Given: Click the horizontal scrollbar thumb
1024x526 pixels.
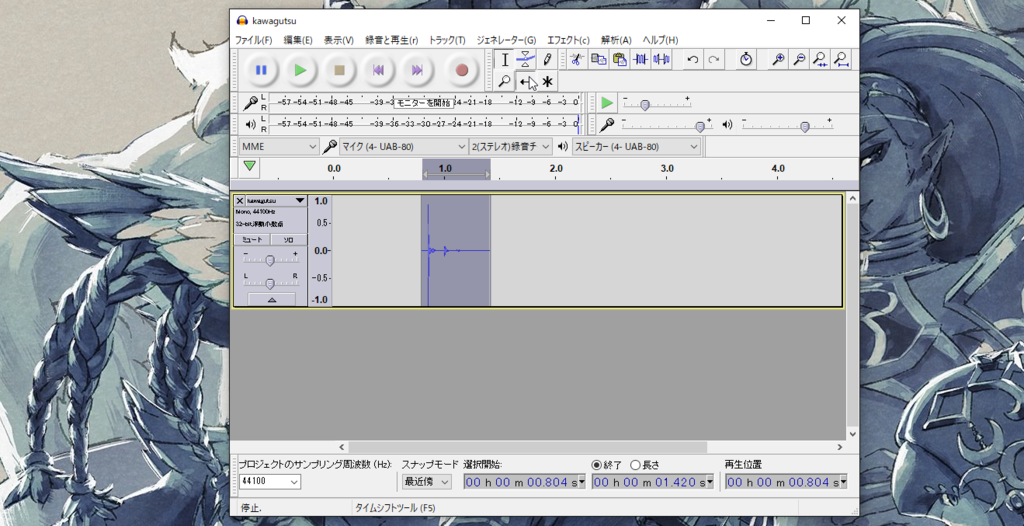Looking at the screenshot, I should 527,447.
